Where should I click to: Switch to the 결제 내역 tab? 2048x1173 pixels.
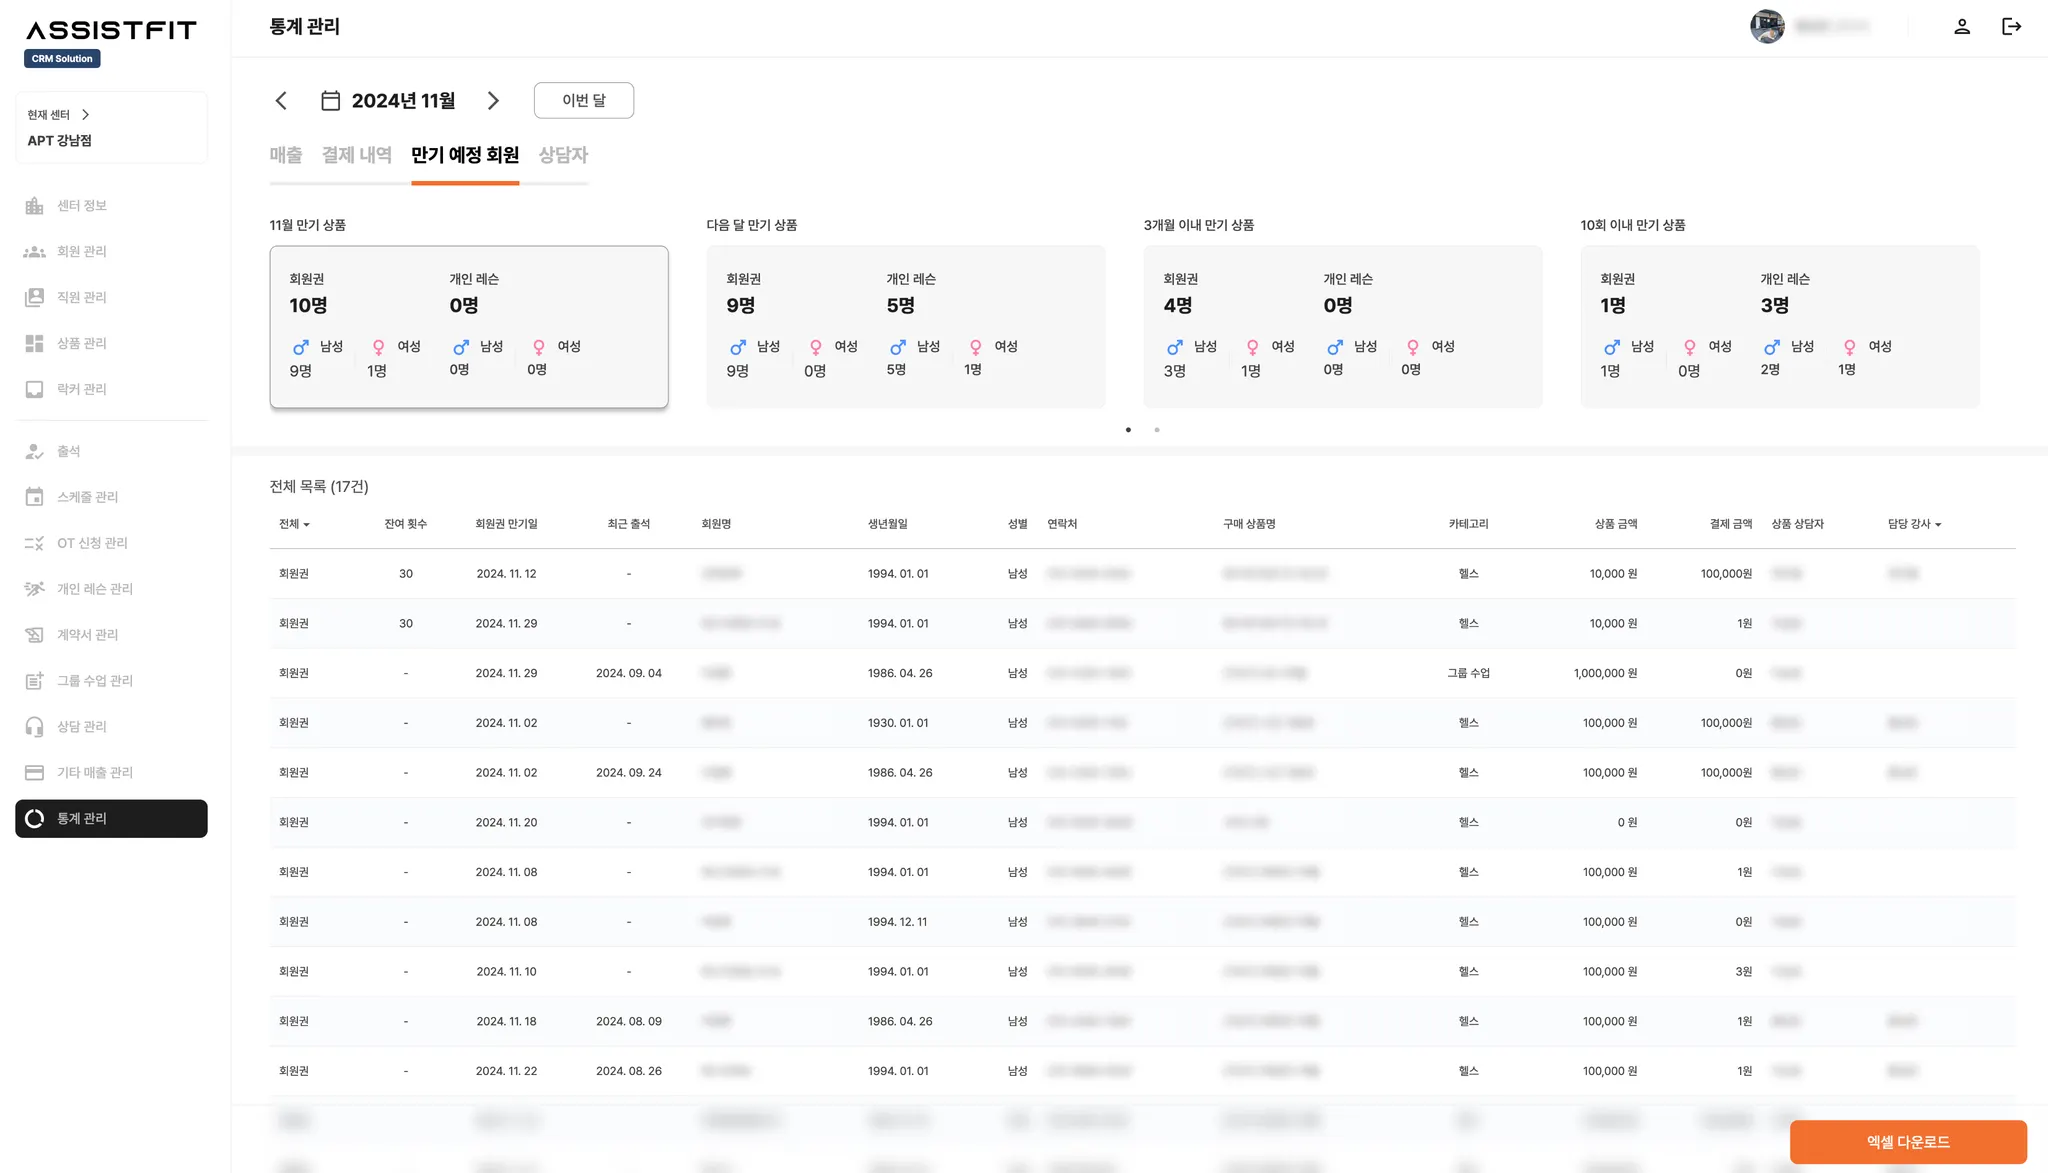[x=356, y=155]
